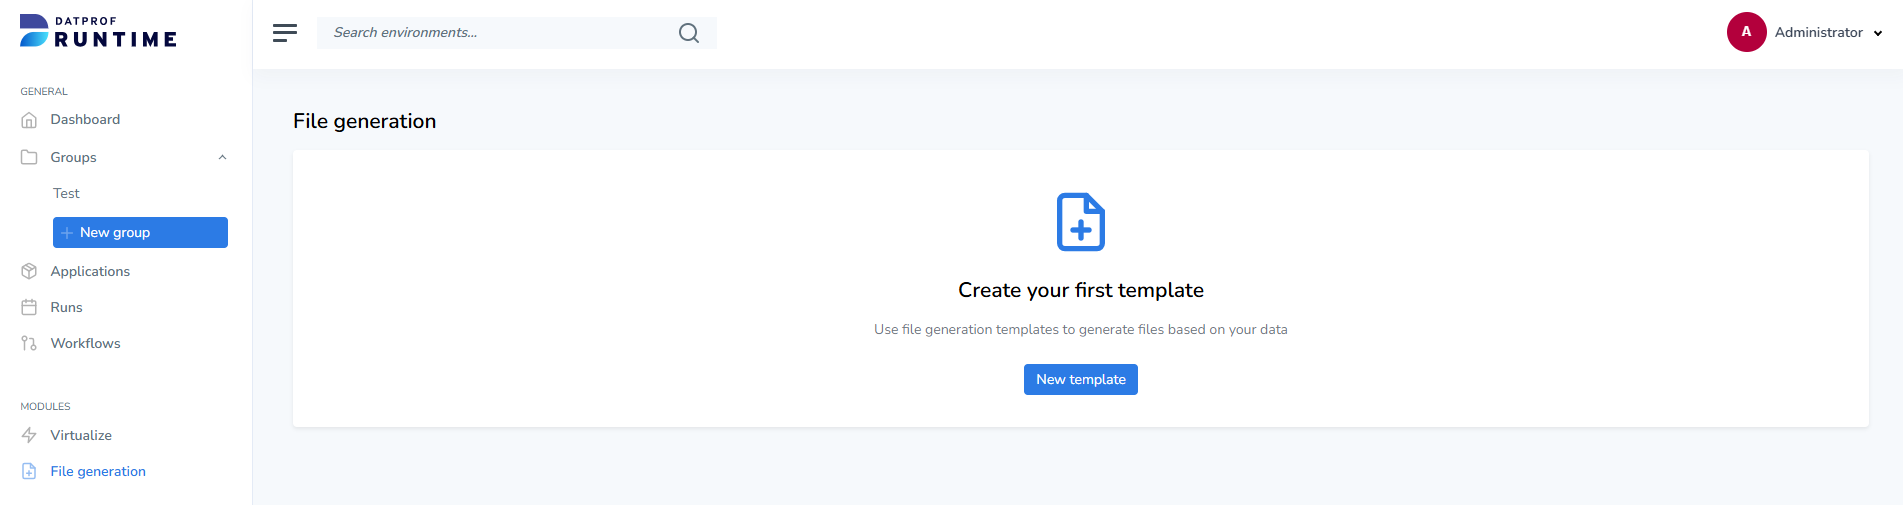Open the Runs menu item
Viewport: 1903px width, 505px height.
pyautogui.click(x=66, y=307)
